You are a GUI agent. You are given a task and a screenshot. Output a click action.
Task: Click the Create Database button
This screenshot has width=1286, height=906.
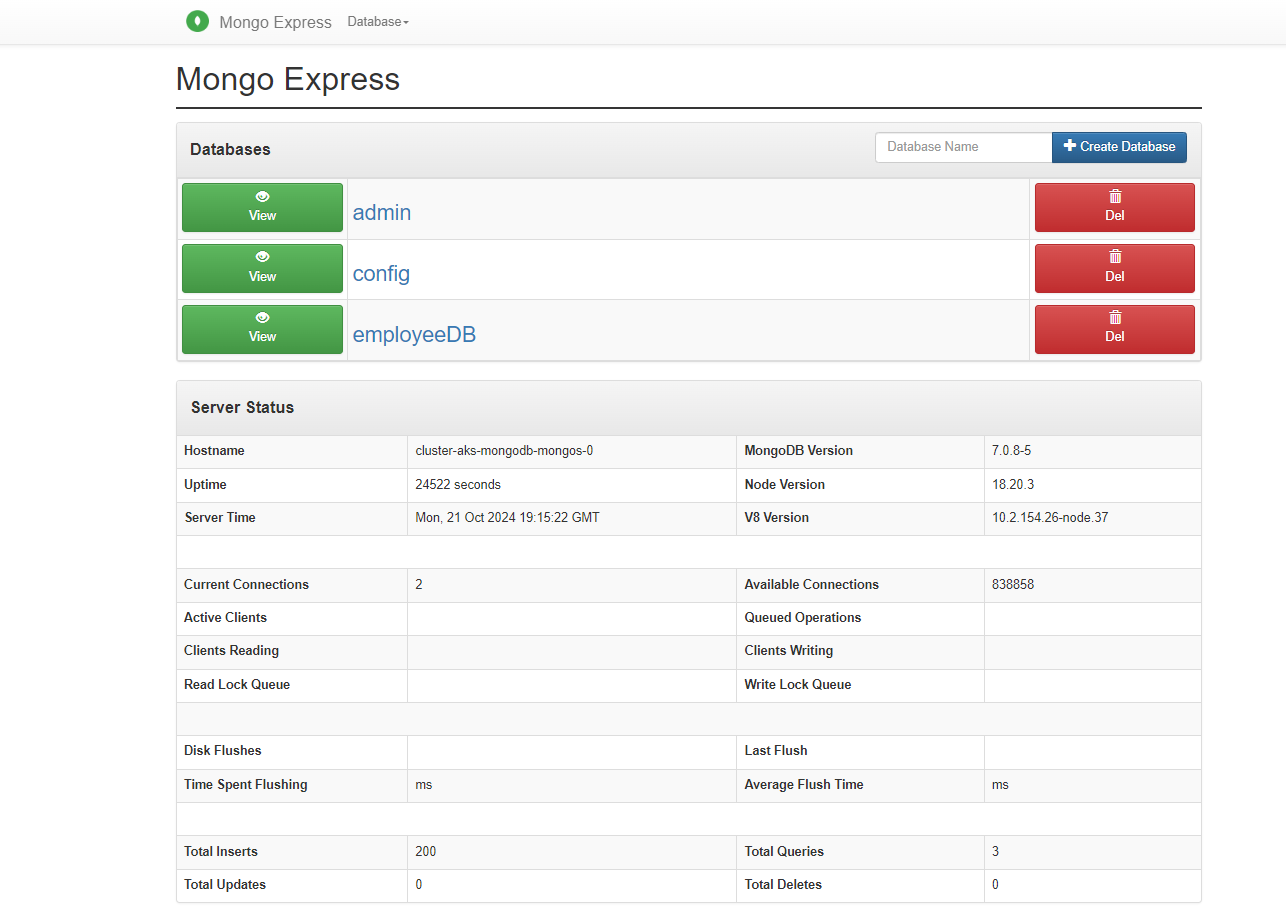click(x=1119, y=147)
